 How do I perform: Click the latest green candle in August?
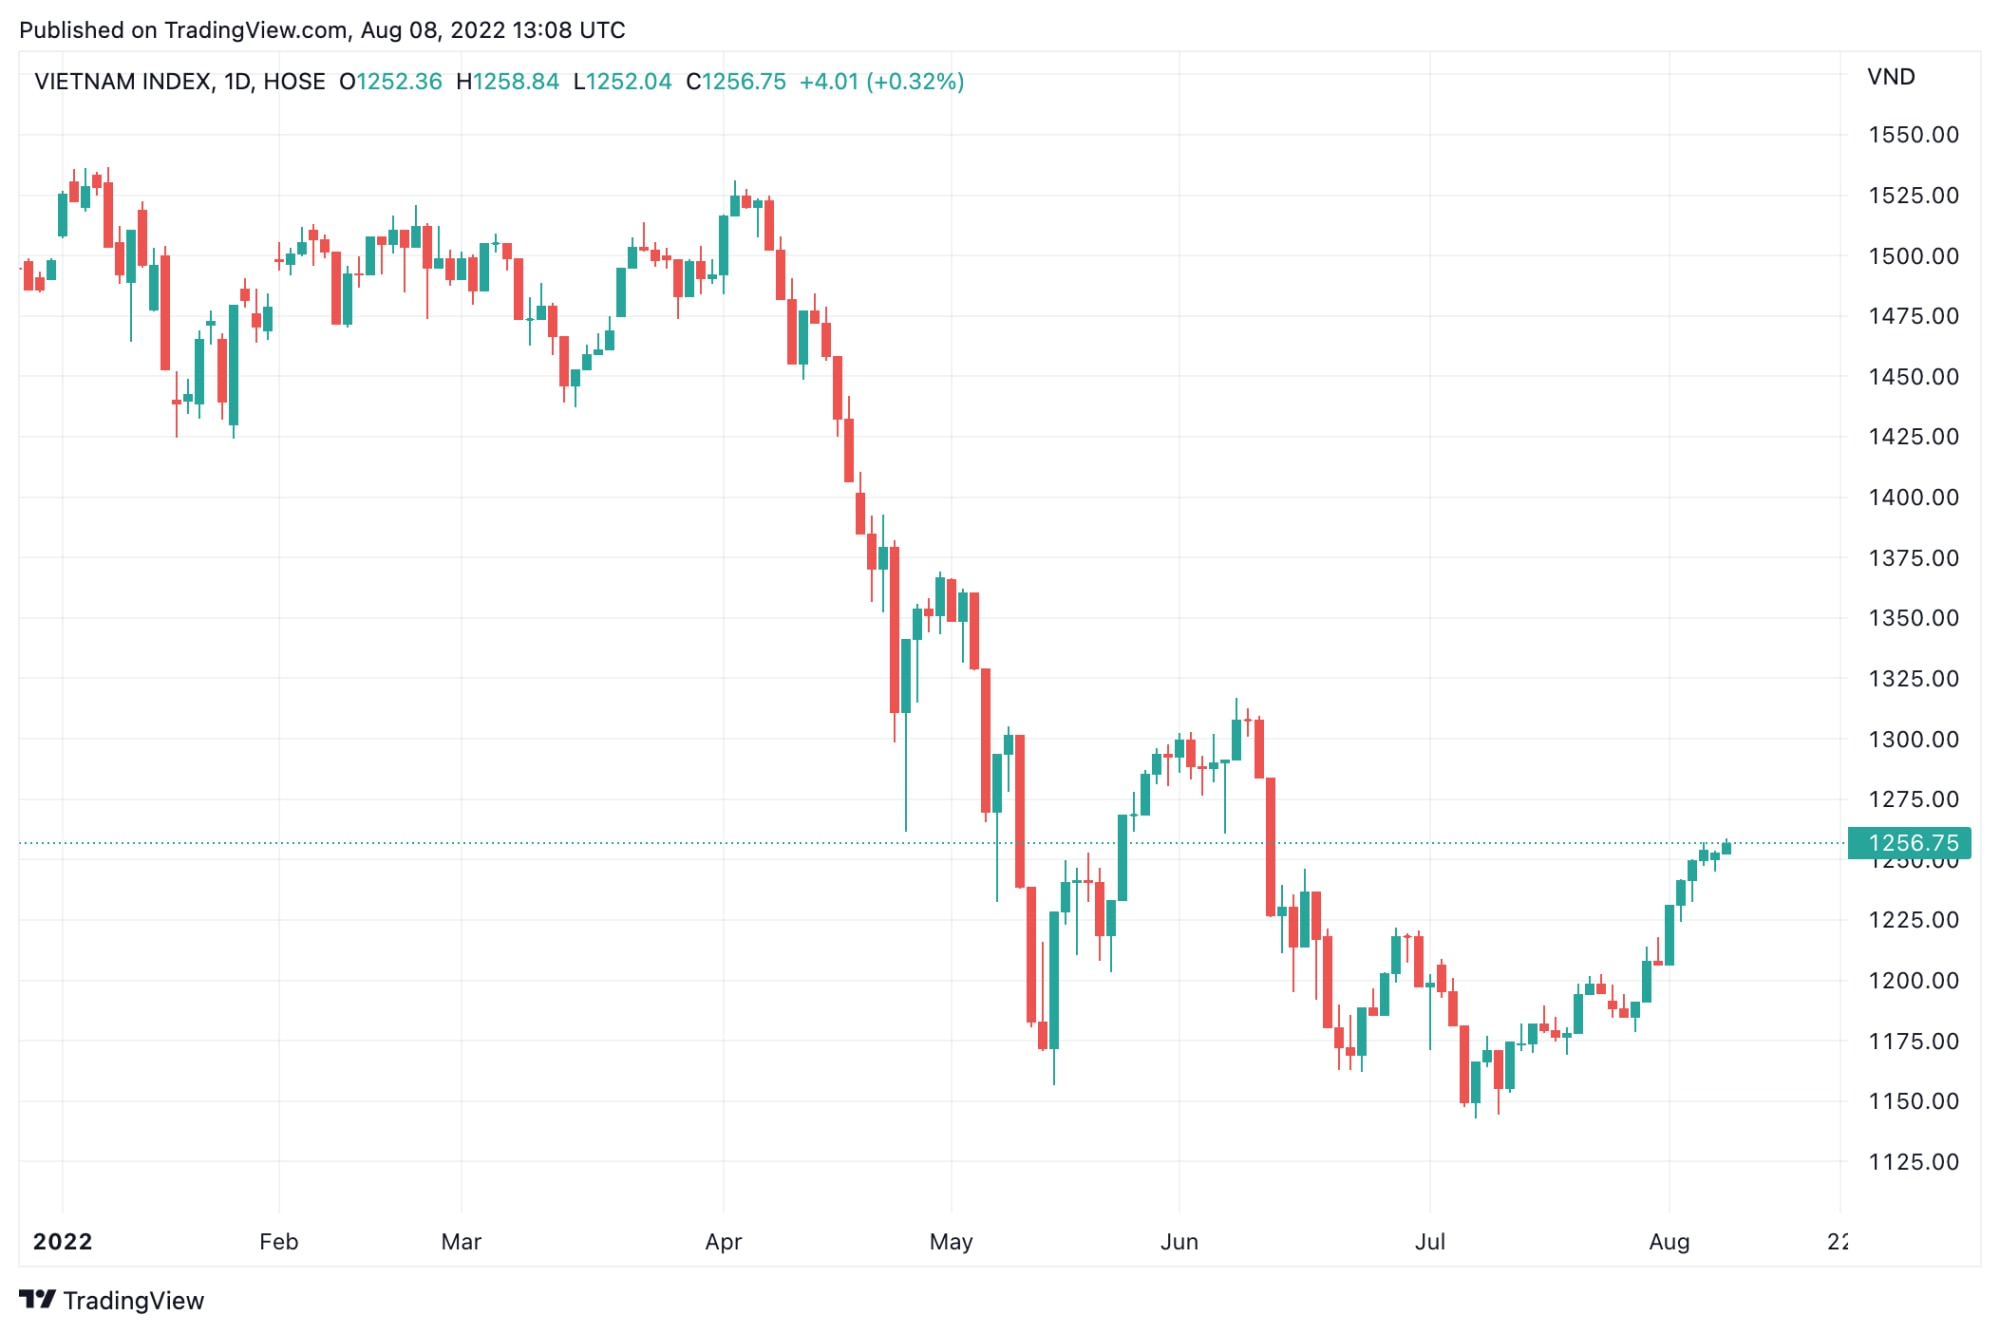click(1726, 848)
